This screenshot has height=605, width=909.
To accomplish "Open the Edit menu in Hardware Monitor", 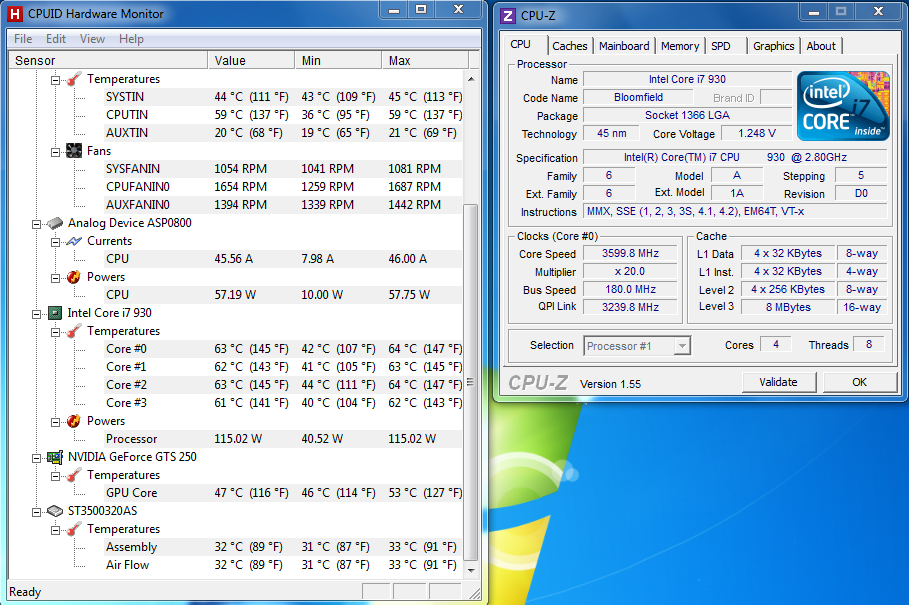I will [x=56, y=39].
